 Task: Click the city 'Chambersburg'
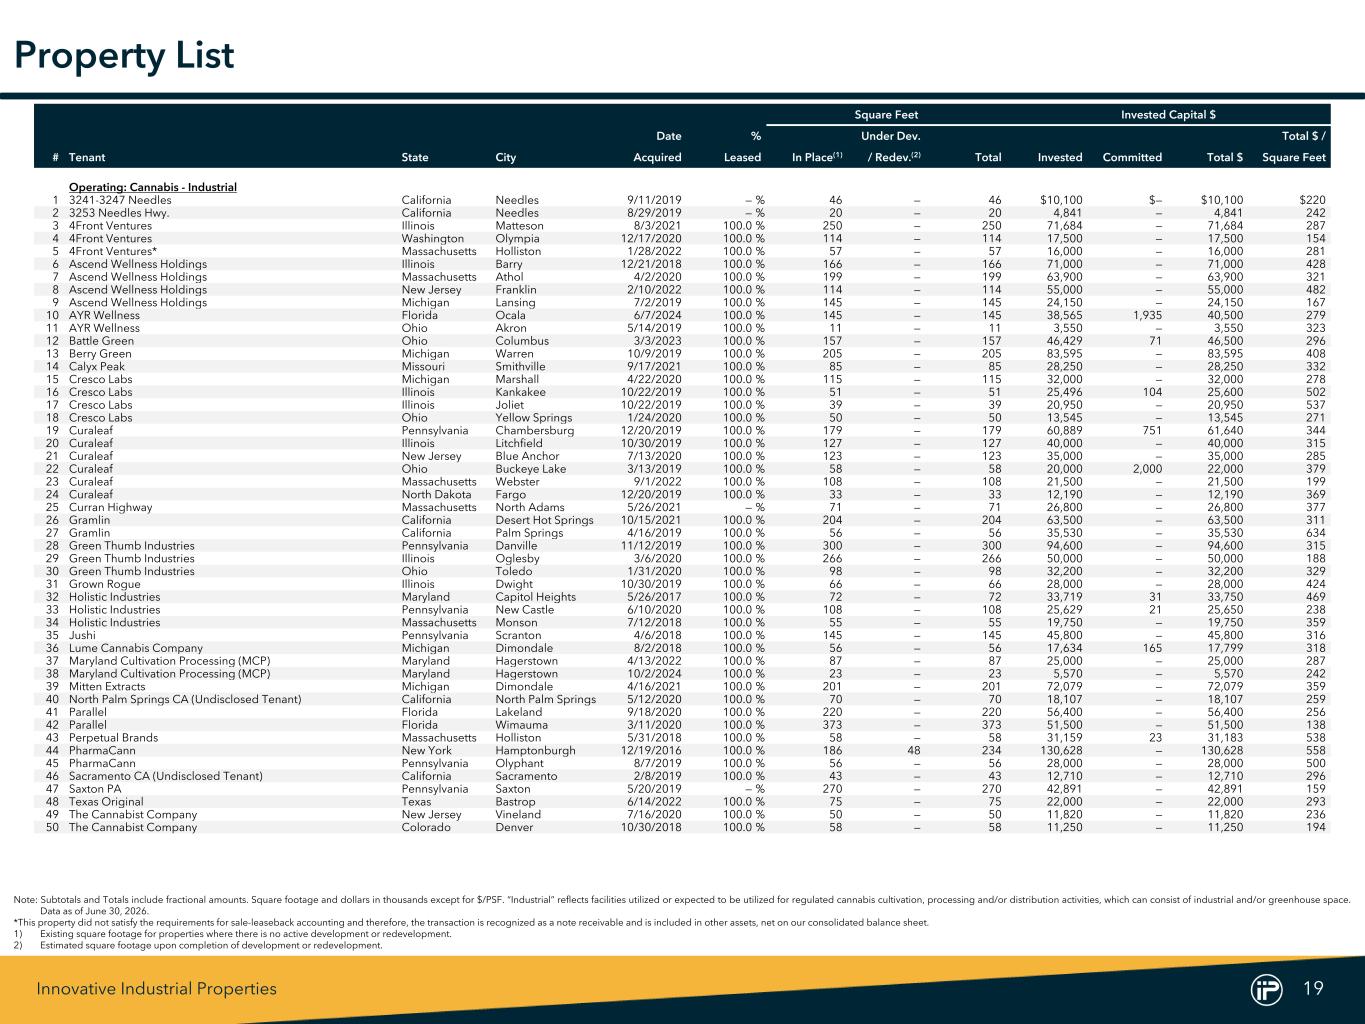(535, 431)
